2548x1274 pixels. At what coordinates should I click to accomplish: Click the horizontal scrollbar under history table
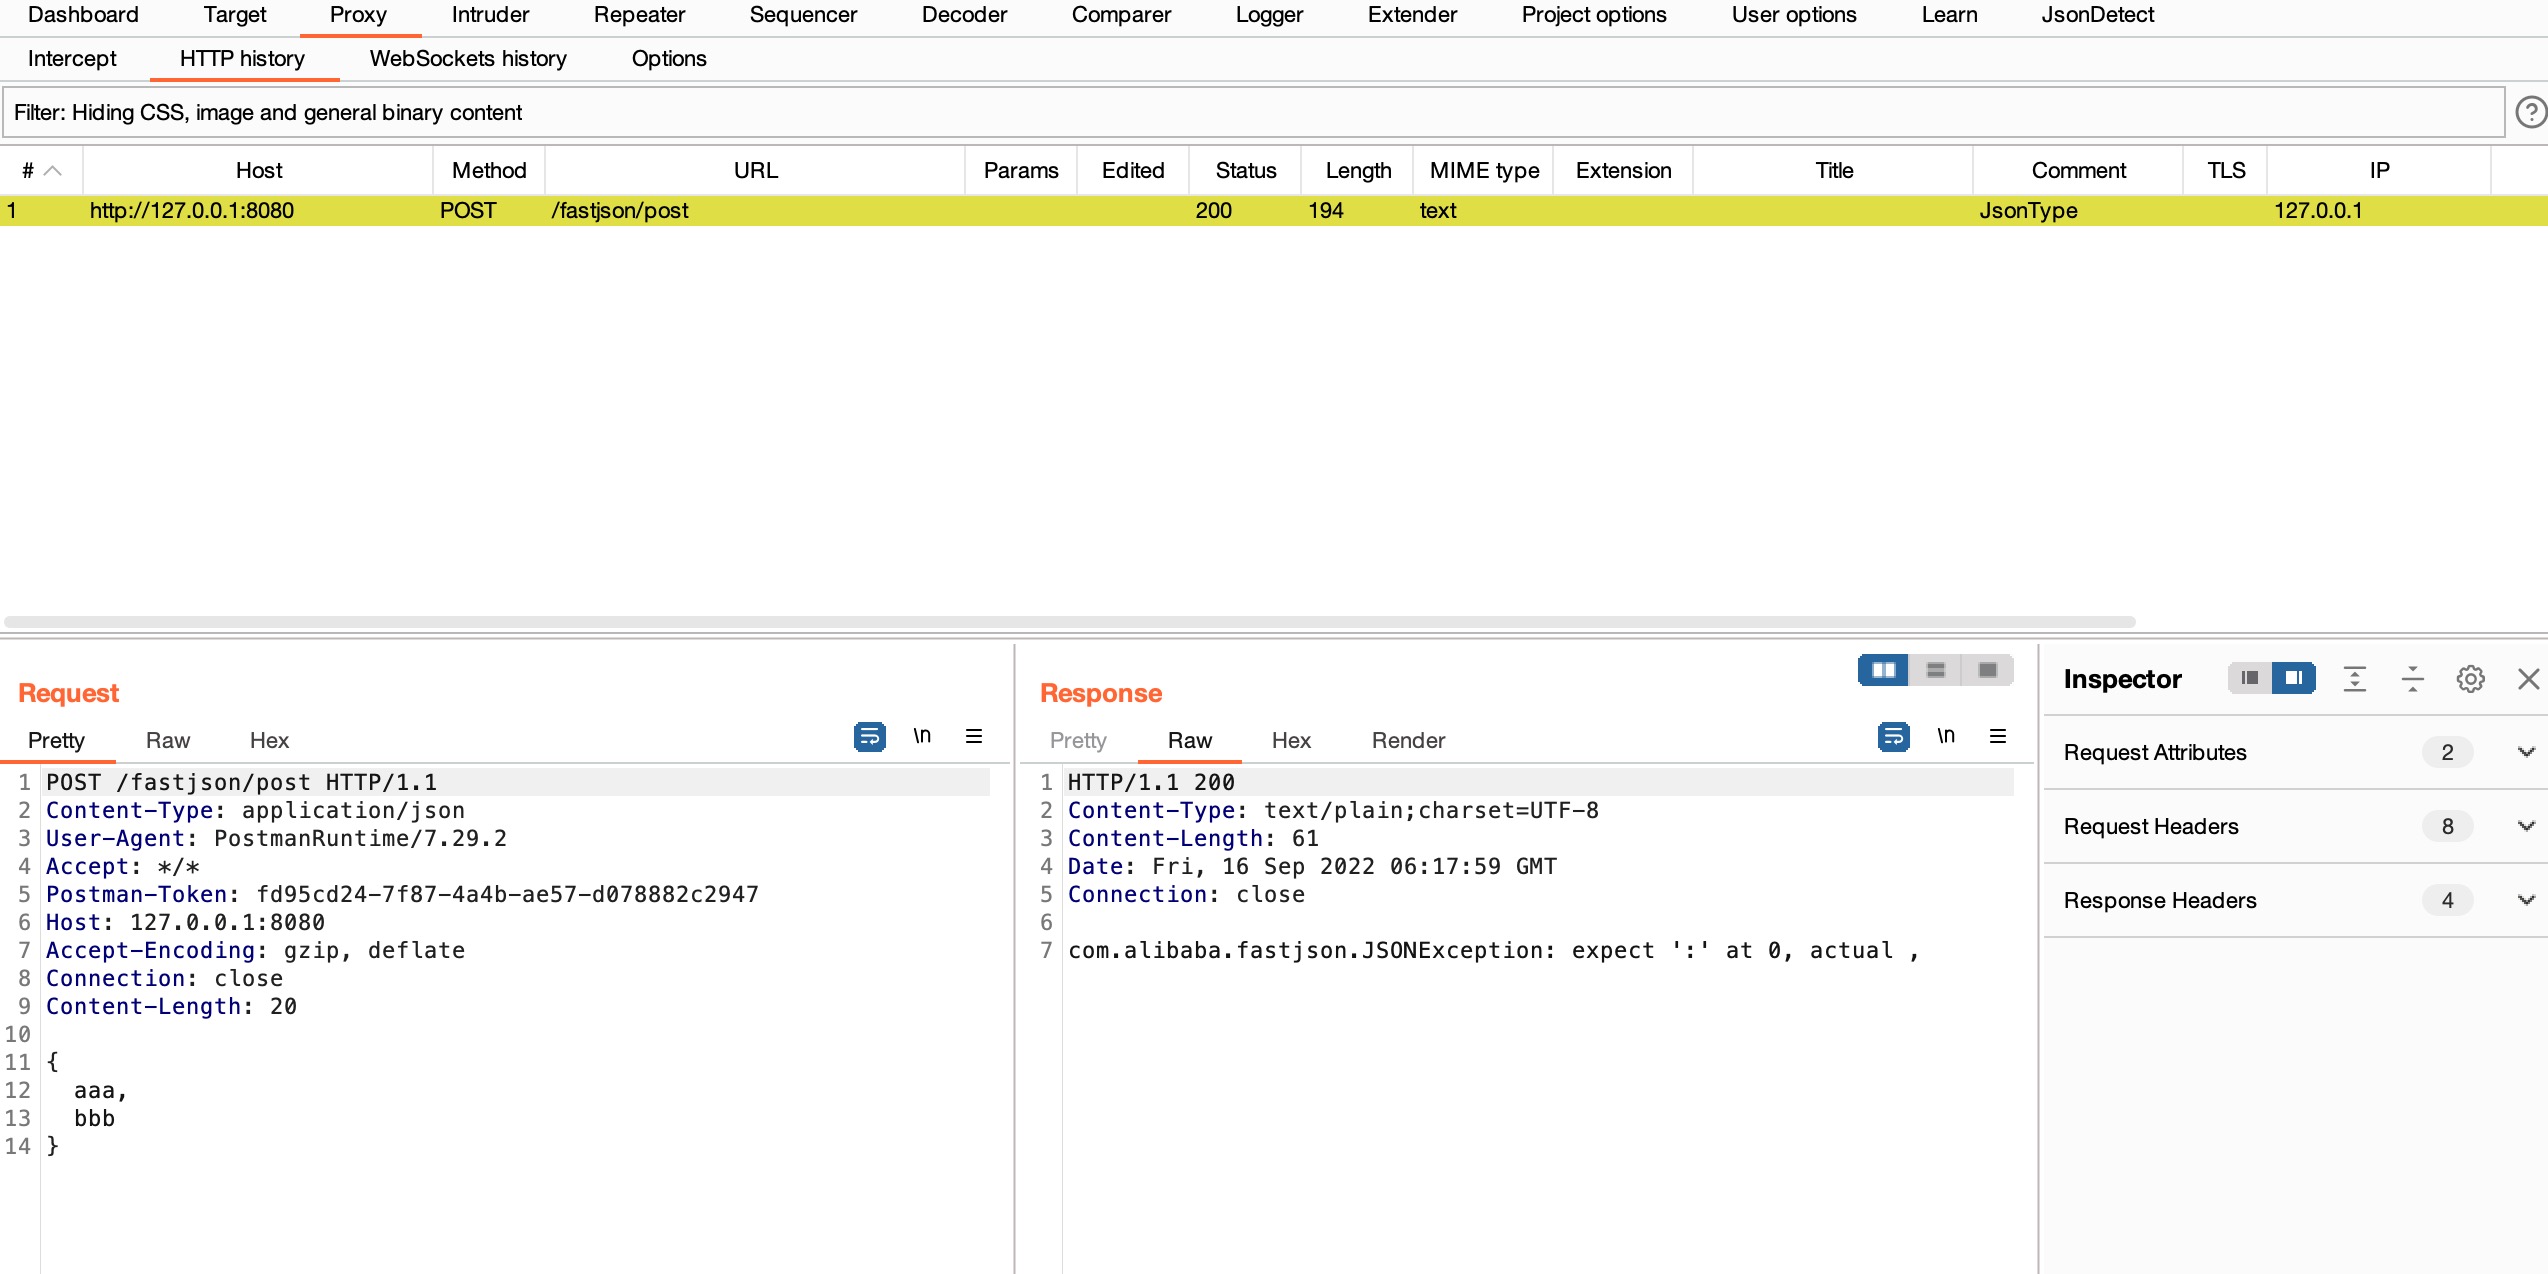[x=1070, y=622]
